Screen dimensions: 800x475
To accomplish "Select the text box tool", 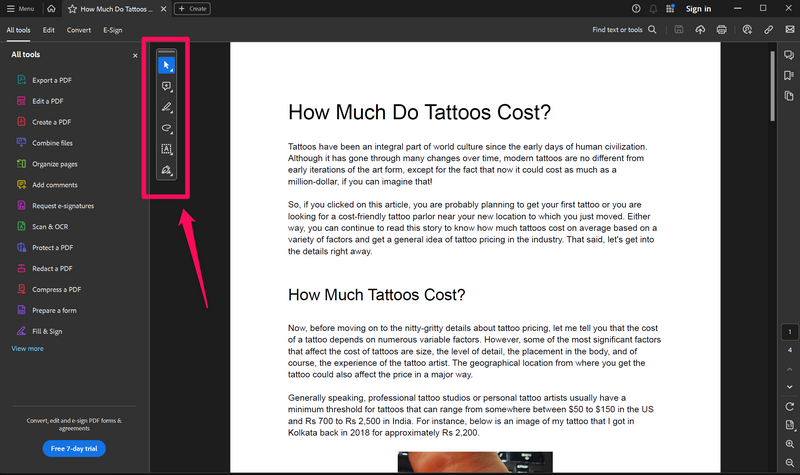I will pos(167,150).
